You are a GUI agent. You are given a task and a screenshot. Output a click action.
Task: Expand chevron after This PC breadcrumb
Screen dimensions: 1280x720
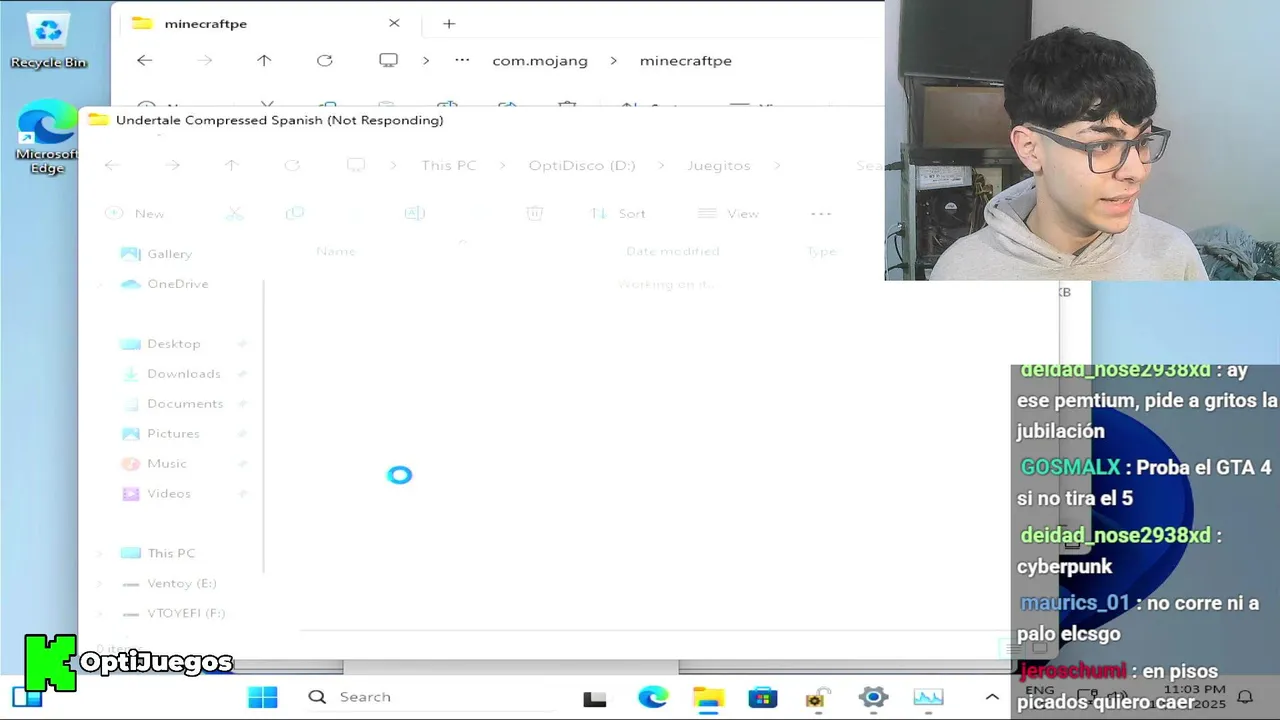[x=502, y=165]
